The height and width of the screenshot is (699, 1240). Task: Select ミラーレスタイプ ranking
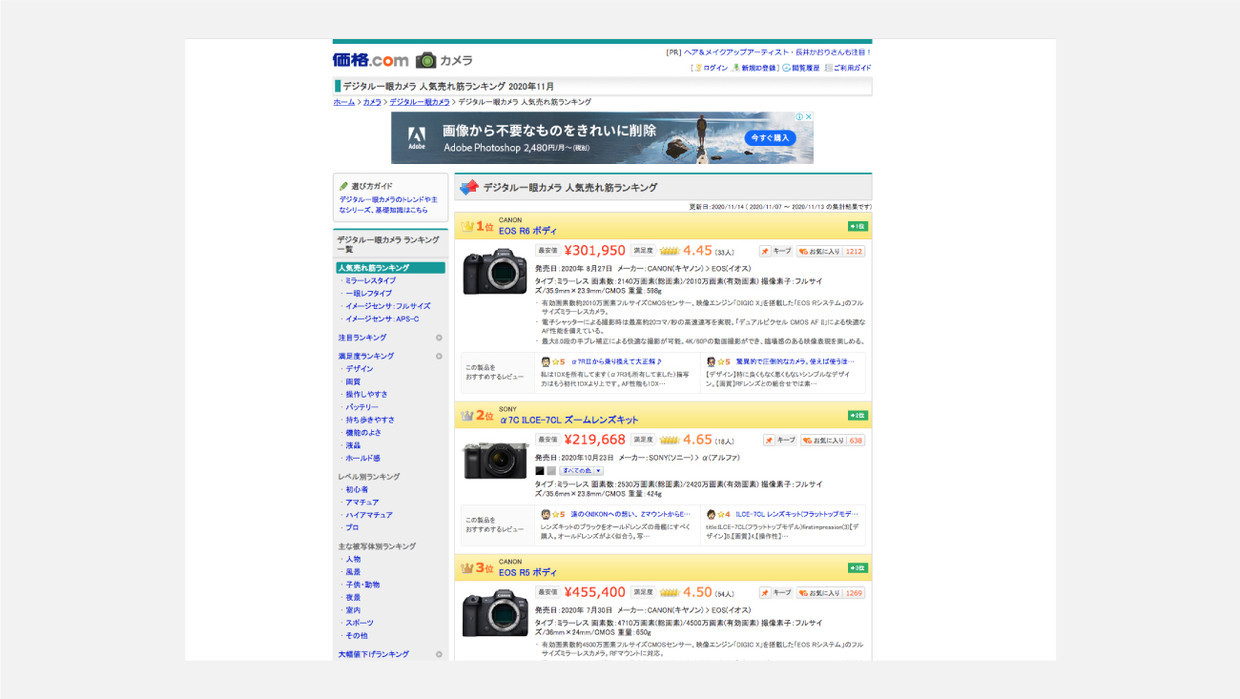(x=370, y=281)
